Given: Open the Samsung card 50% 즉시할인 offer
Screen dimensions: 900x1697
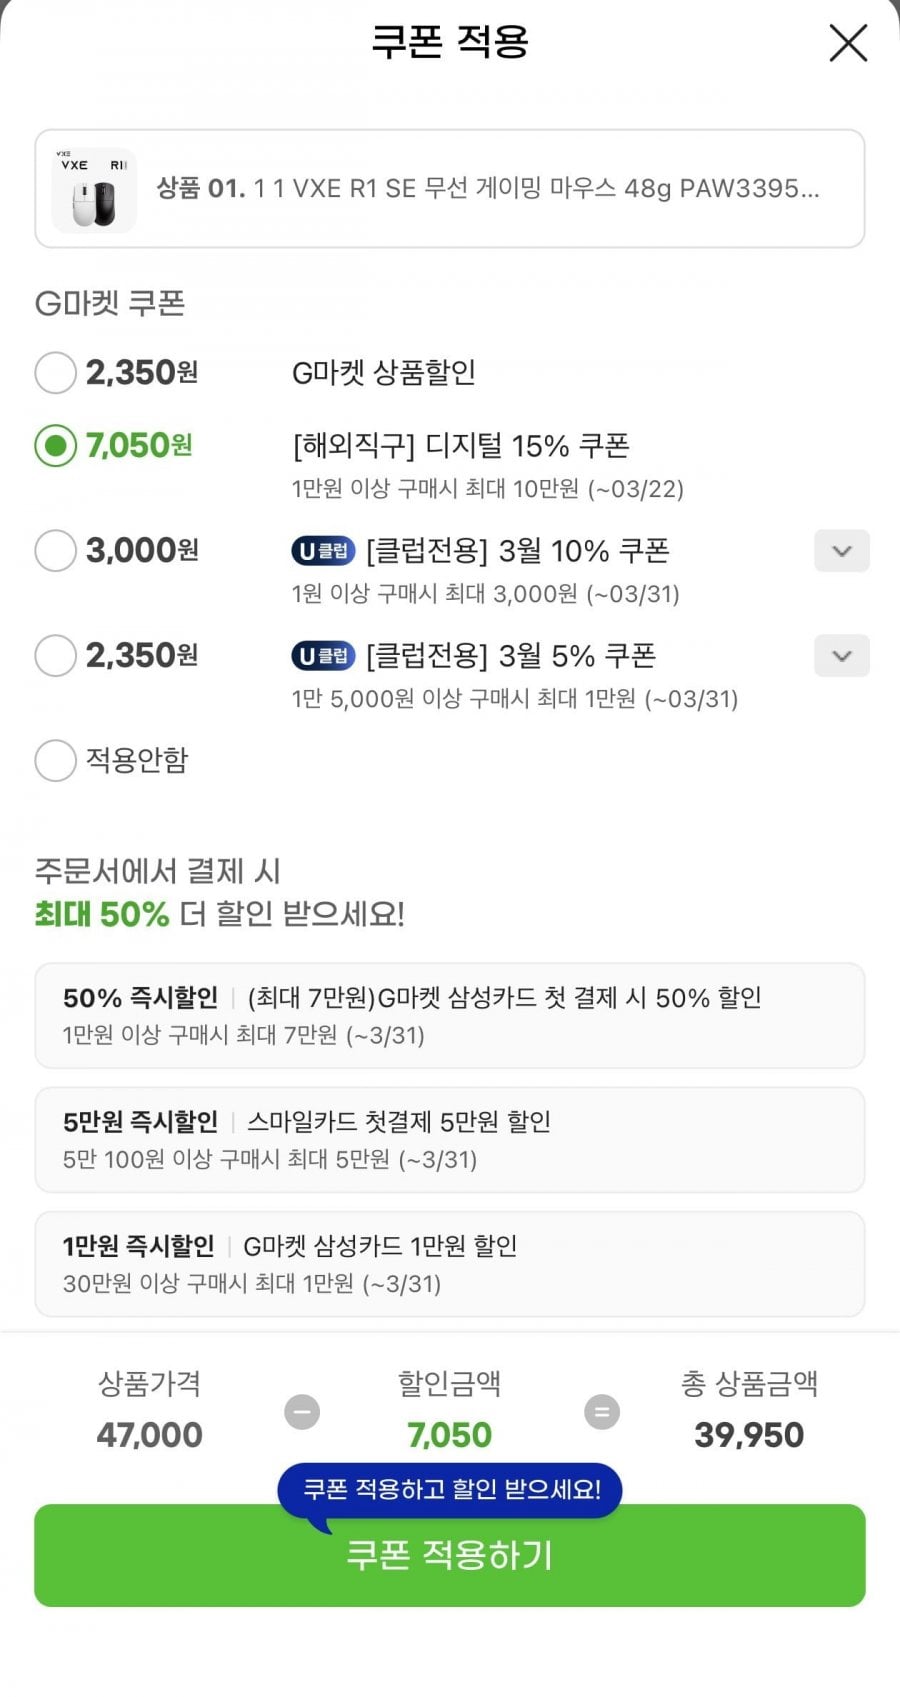Looking at the screenshot, I should [x=449, y=1015].
